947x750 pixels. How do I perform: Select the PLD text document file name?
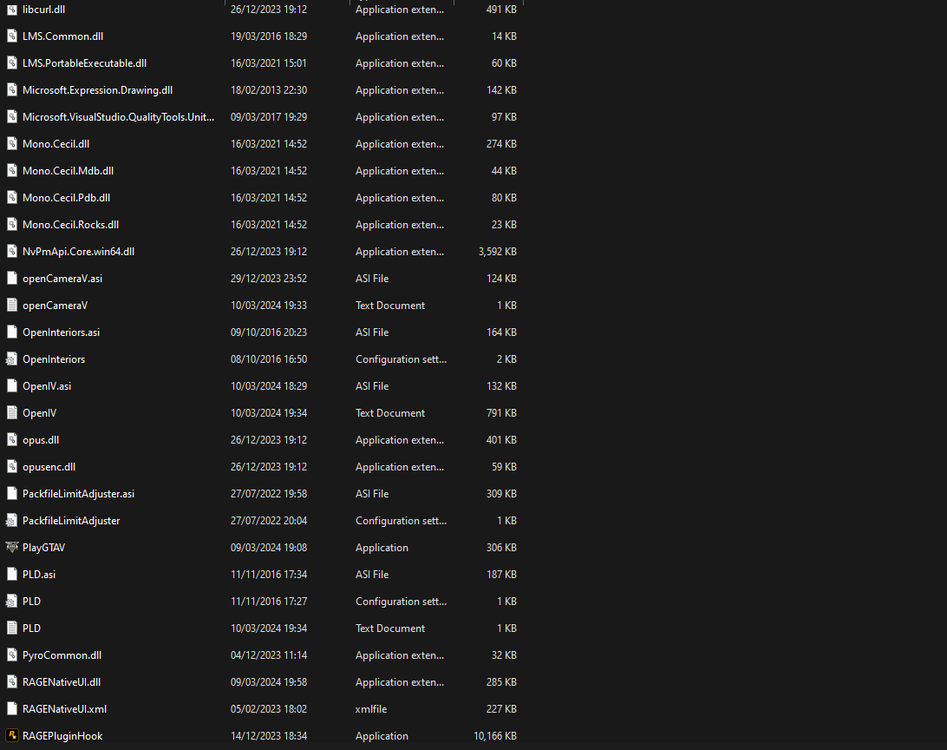click(31, 628)
